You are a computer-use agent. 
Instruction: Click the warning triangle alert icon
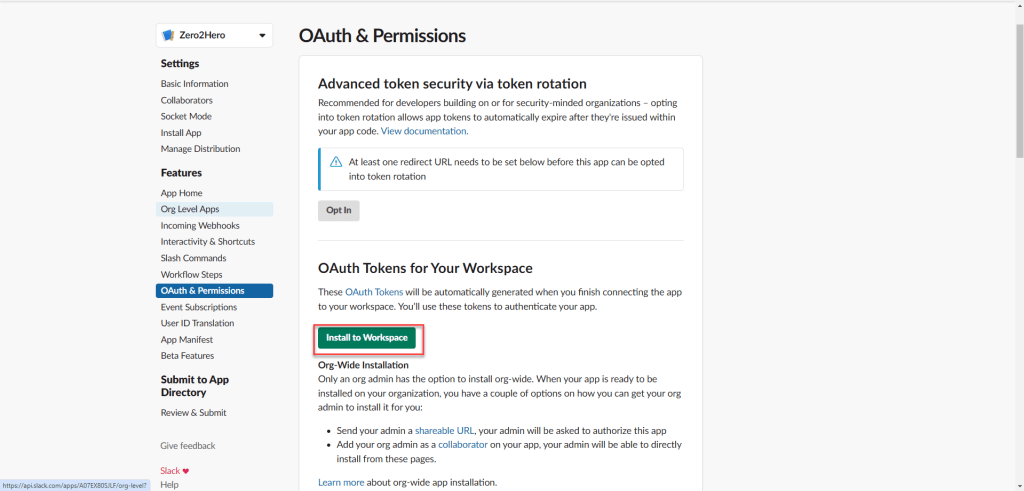[x=336, y=161]
